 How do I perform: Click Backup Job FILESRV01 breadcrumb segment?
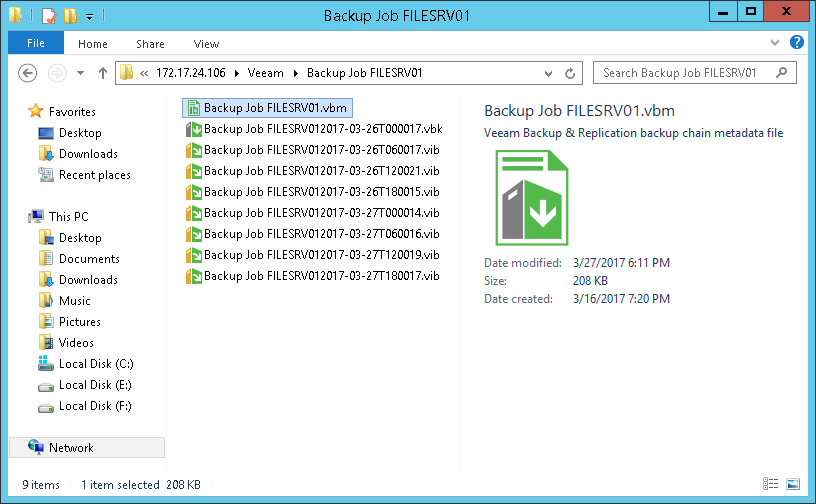(x=364, y=73)
